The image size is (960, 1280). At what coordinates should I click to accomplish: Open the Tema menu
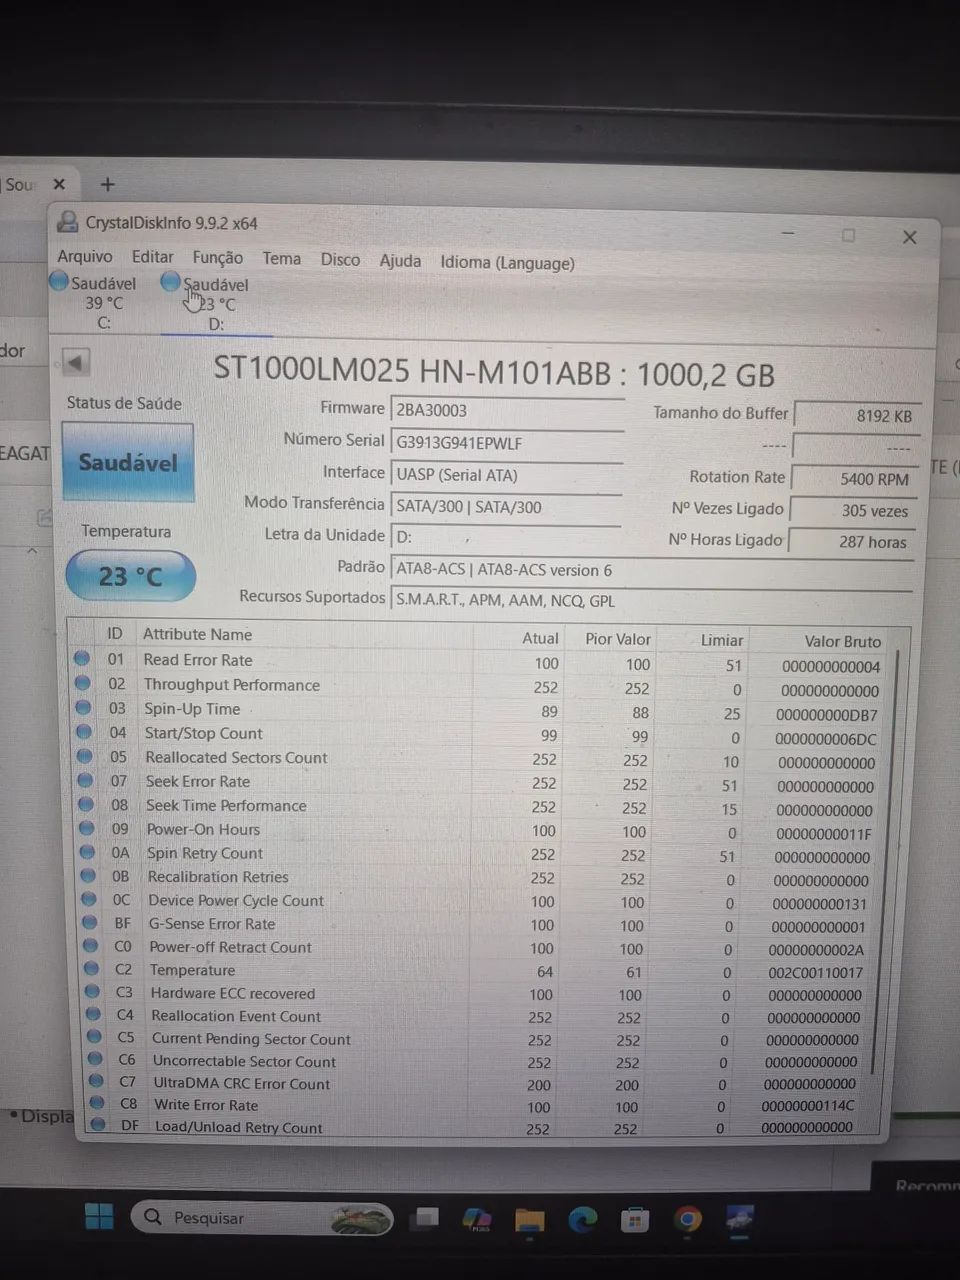point(282,258)
